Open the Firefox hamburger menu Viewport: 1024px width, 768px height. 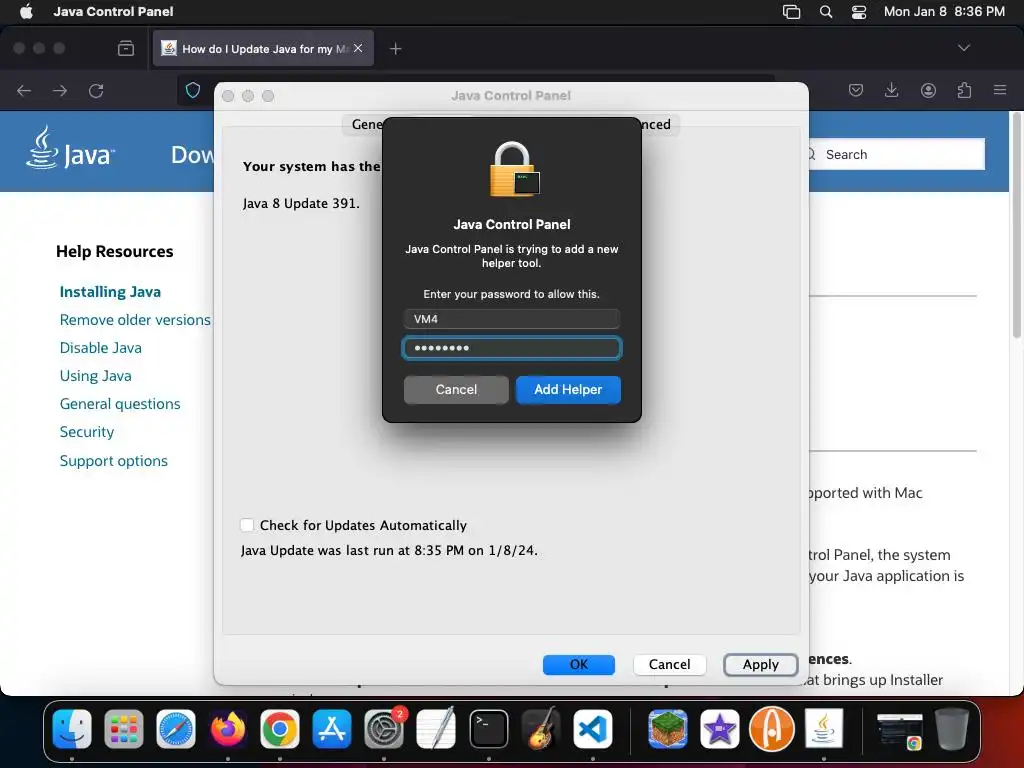click(1000, 90)
